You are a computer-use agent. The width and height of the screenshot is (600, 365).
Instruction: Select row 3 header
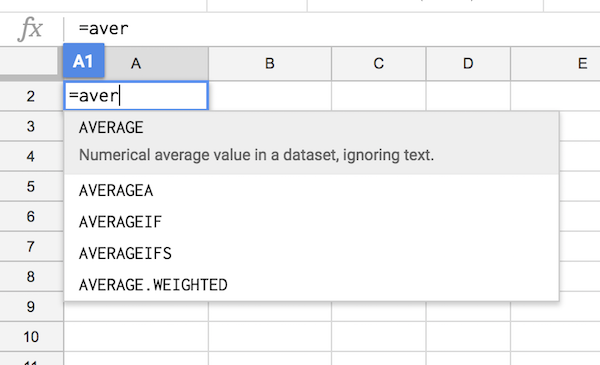tap(31, 126)
